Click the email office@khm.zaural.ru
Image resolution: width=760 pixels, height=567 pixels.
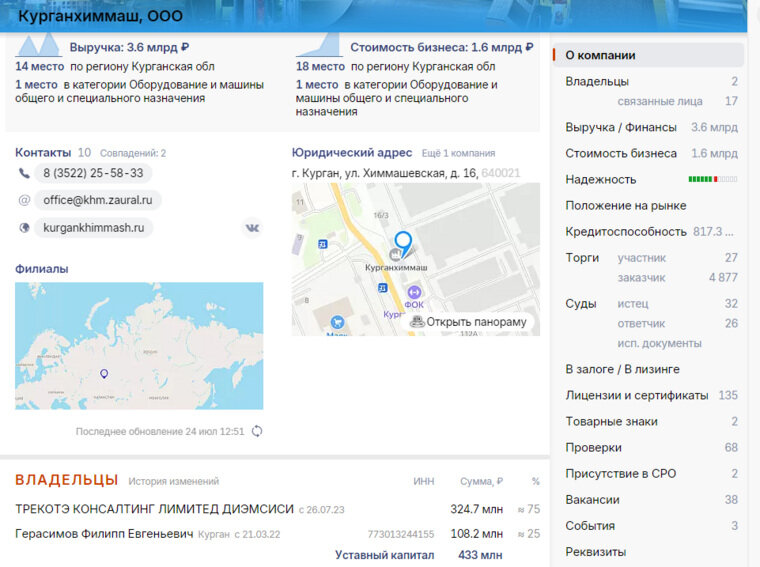[x=97, y=200]
